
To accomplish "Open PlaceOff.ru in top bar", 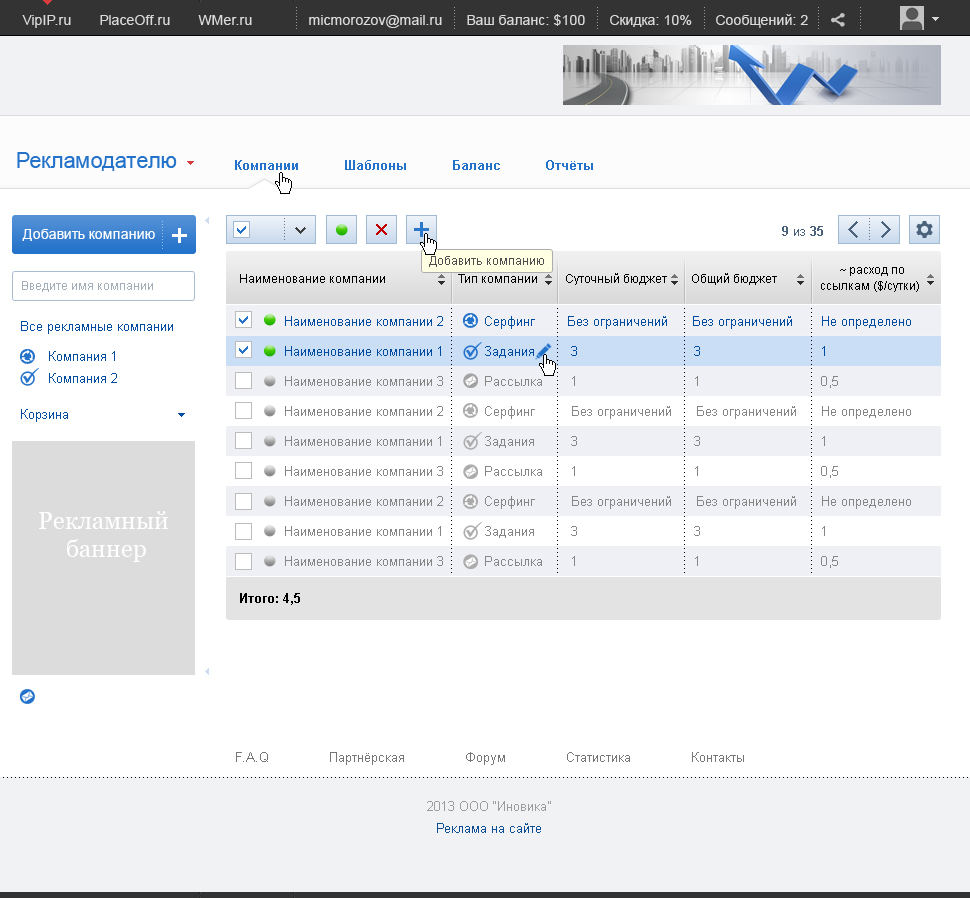I will (134, 20).
